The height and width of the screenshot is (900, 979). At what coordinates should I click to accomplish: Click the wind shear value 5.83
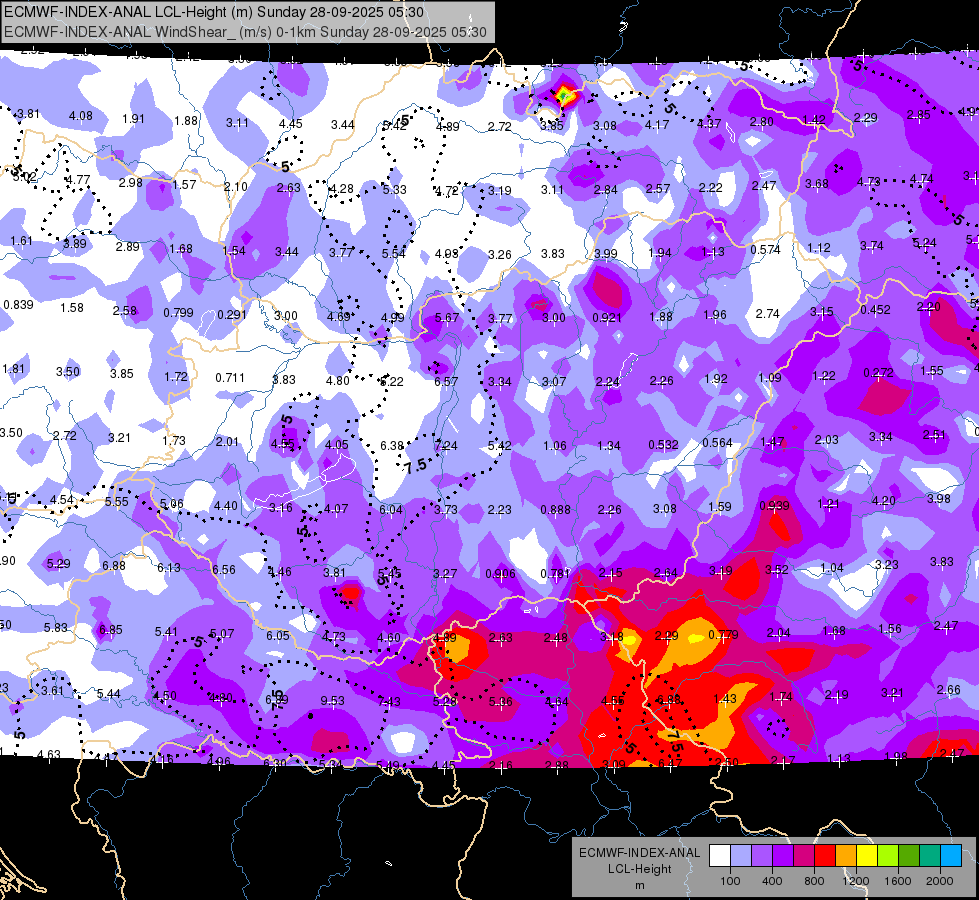[56, 627]
